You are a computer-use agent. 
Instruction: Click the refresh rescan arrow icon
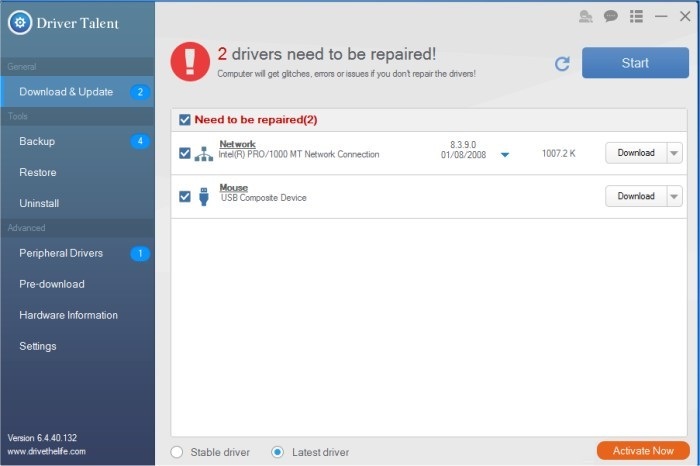pyautogui.click(x=562, y=63)
